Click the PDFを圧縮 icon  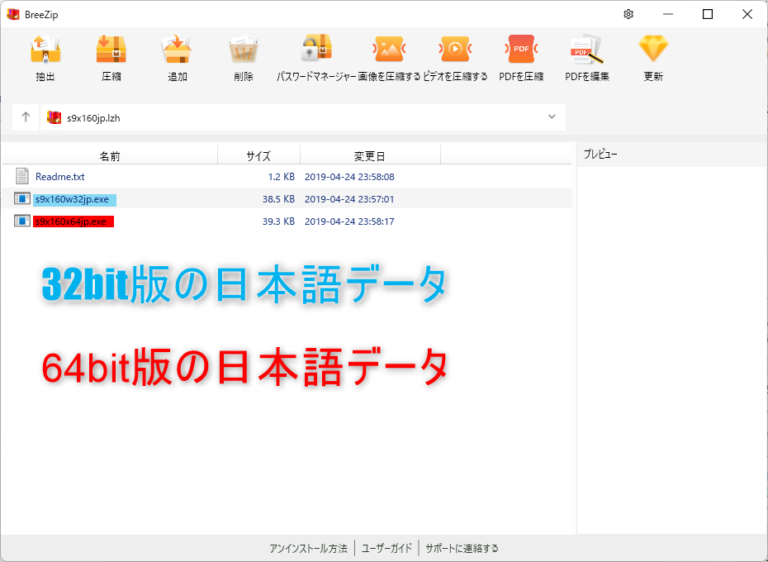pyautogui.click(x=521, y=50)
